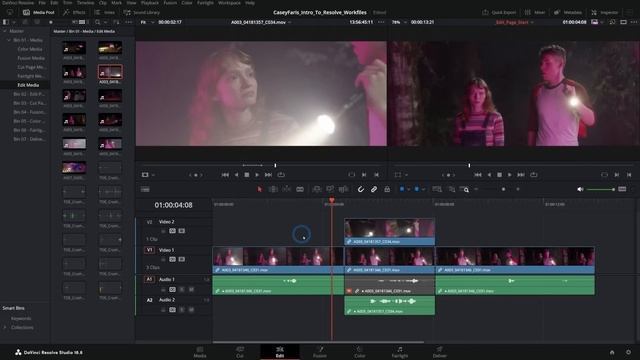Open the Sound Library panel
640x360 pixels.
pyautogui.click(x=142, y=12)
